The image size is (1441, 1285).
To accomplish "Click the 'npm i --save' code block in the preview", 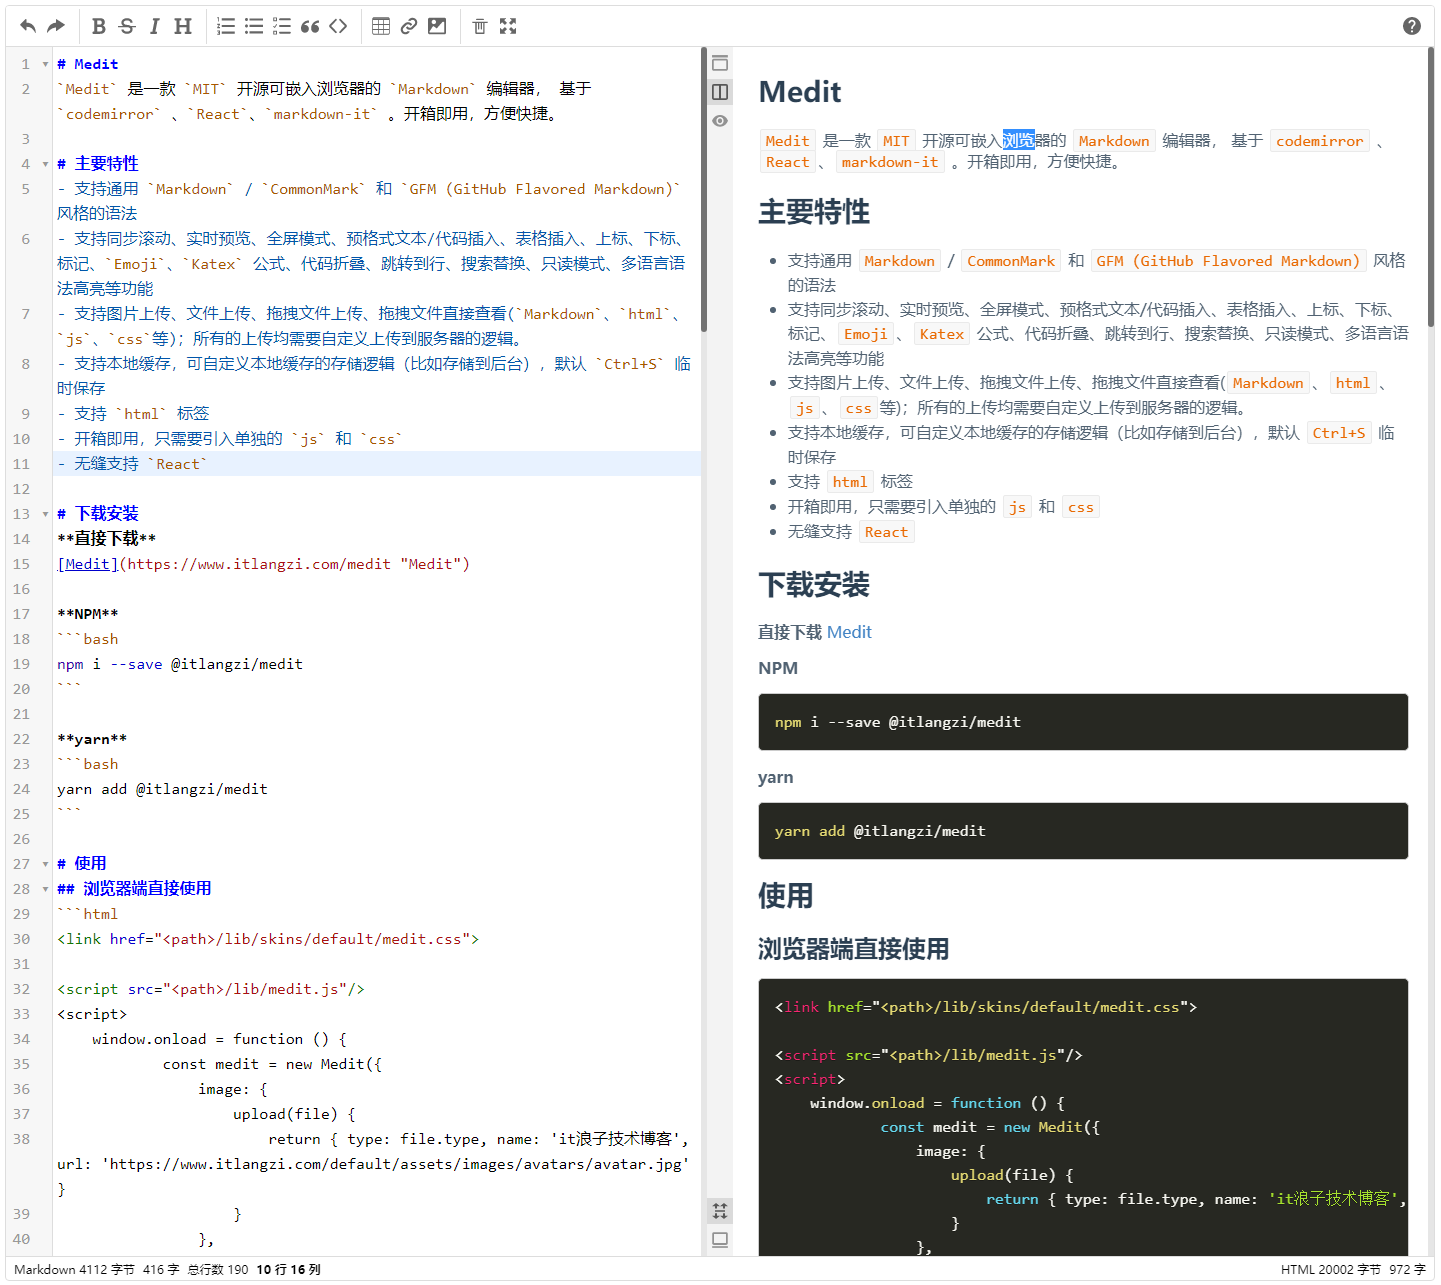I will [x=1083, y=722].
